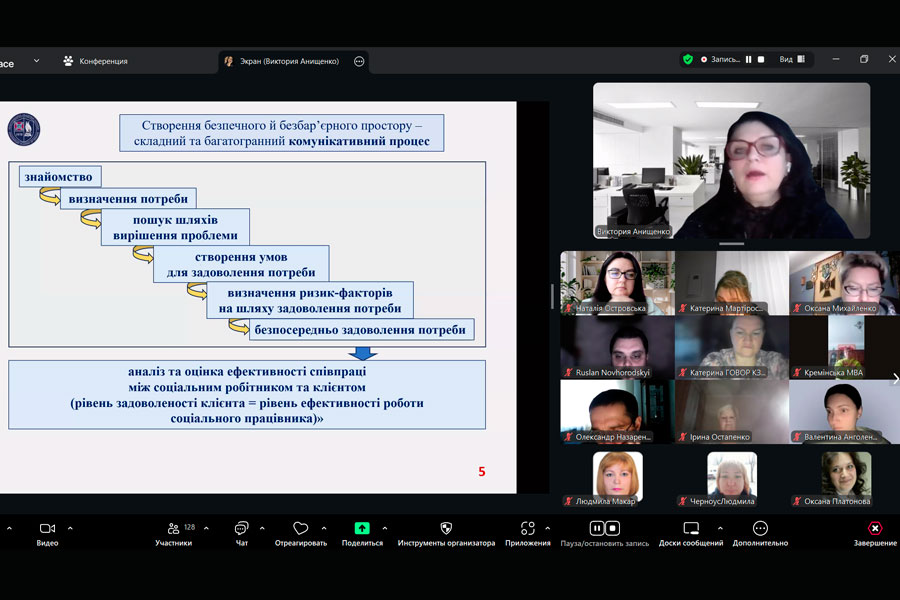Viewport: 900px width, 600px height.
Task: Pause recording in bottom toolbar
Action: click(x=597, y=528)
